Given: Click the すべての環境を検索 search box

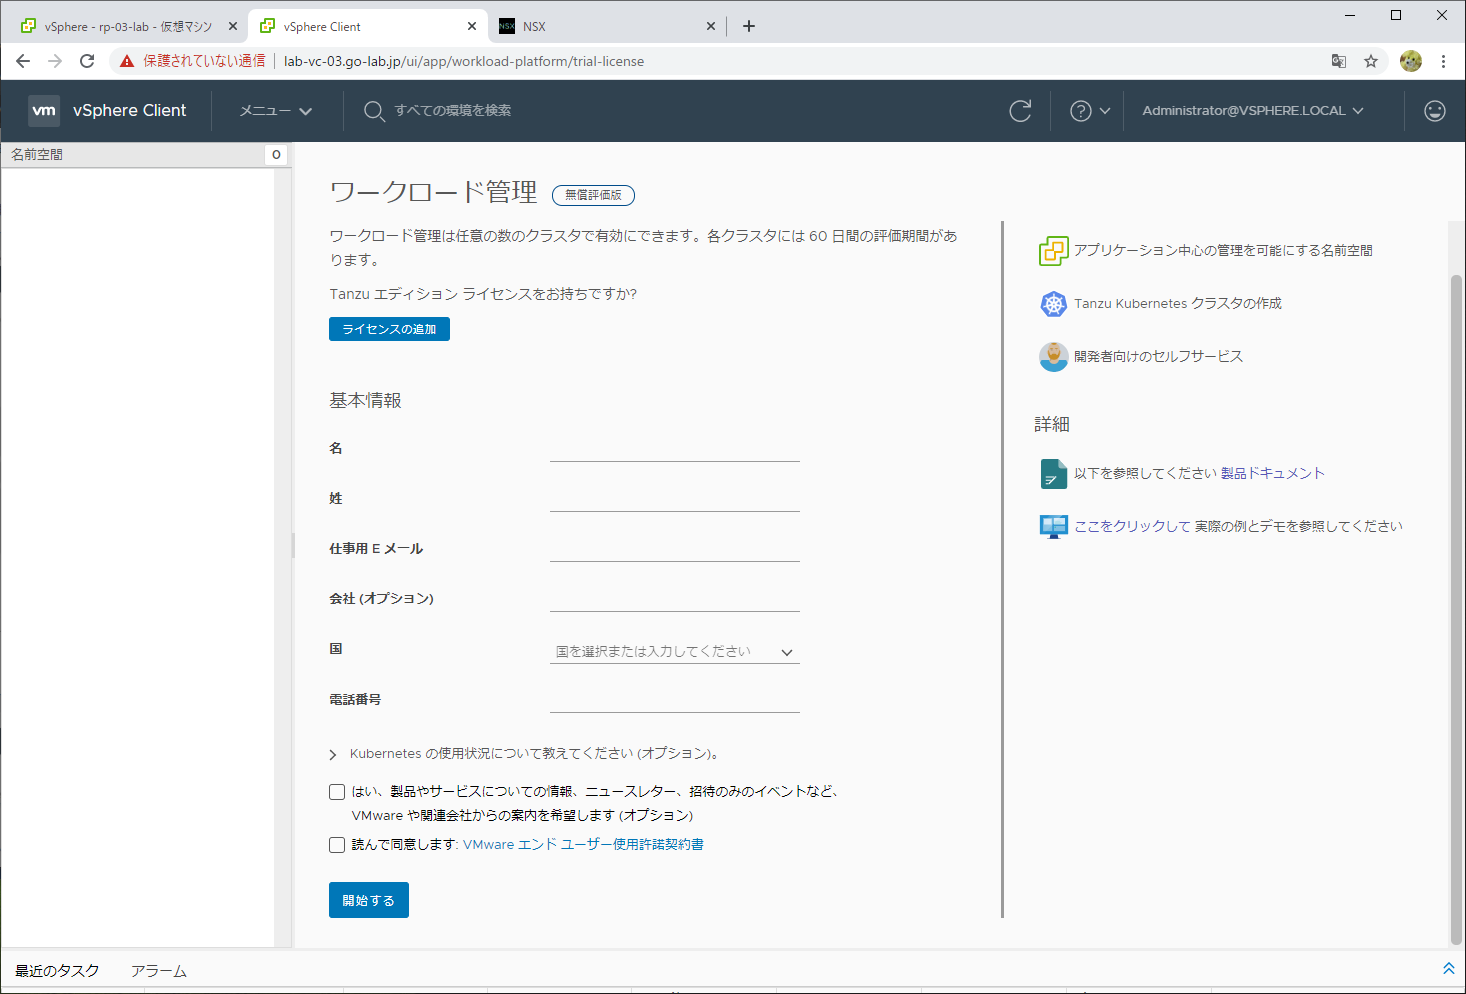Looking at the screenshot, I should tap(452, 111).
